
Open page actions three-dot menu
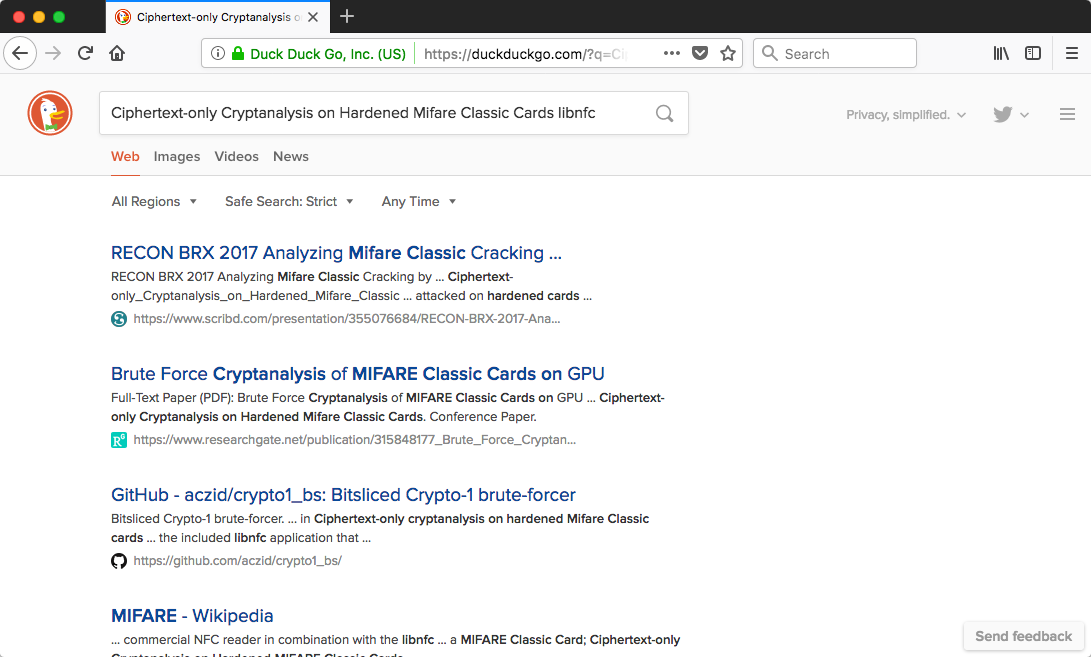(671, 54)
